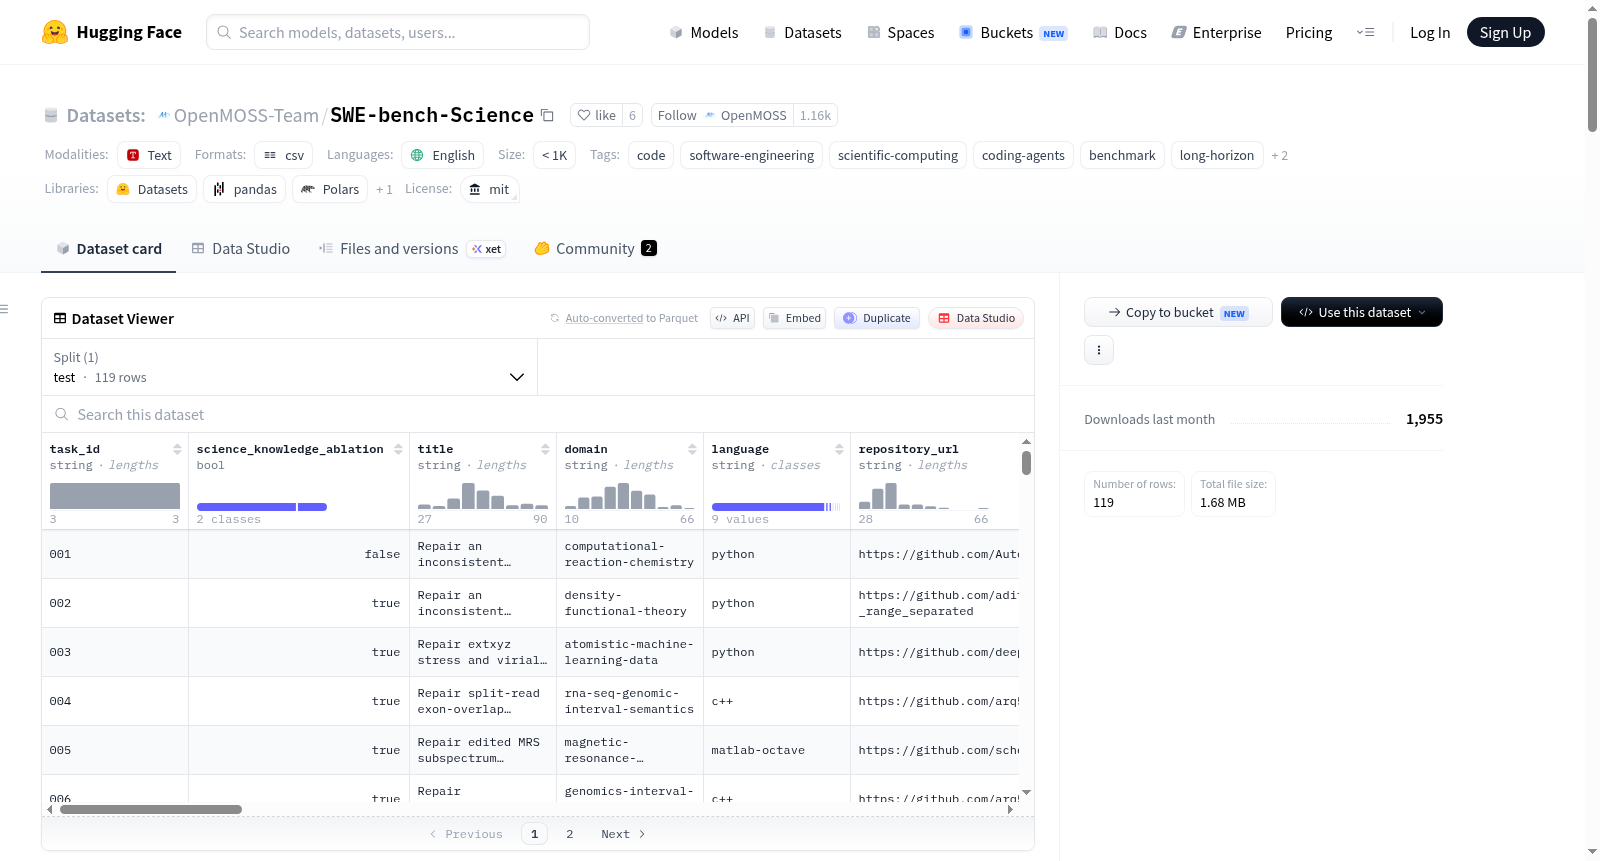This screenshot has height=861, width=1600.
Task: Click the long-horizon tag
Action: pyautogui.click(x=1217, y=155)
